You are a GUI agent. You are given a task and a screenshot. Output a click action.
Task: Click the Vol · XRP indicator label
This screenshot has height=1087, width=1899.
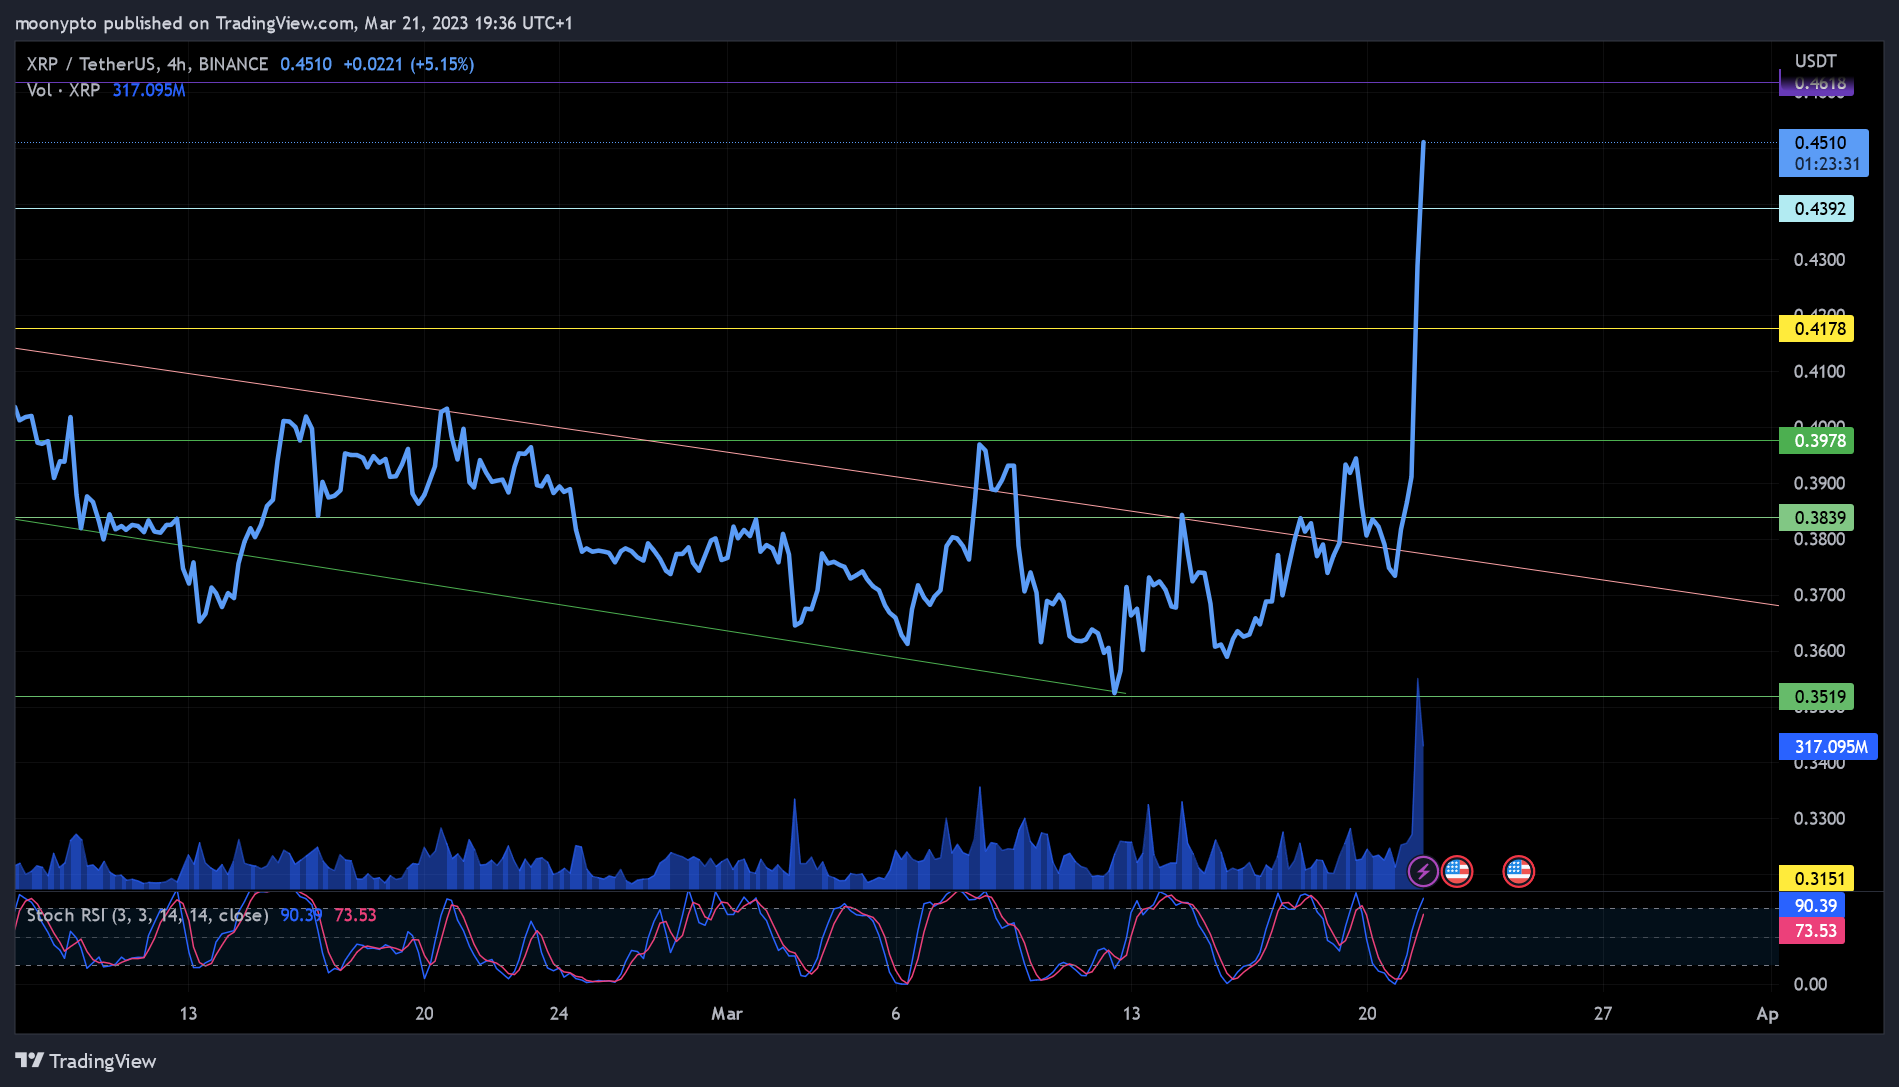(63, 90)
